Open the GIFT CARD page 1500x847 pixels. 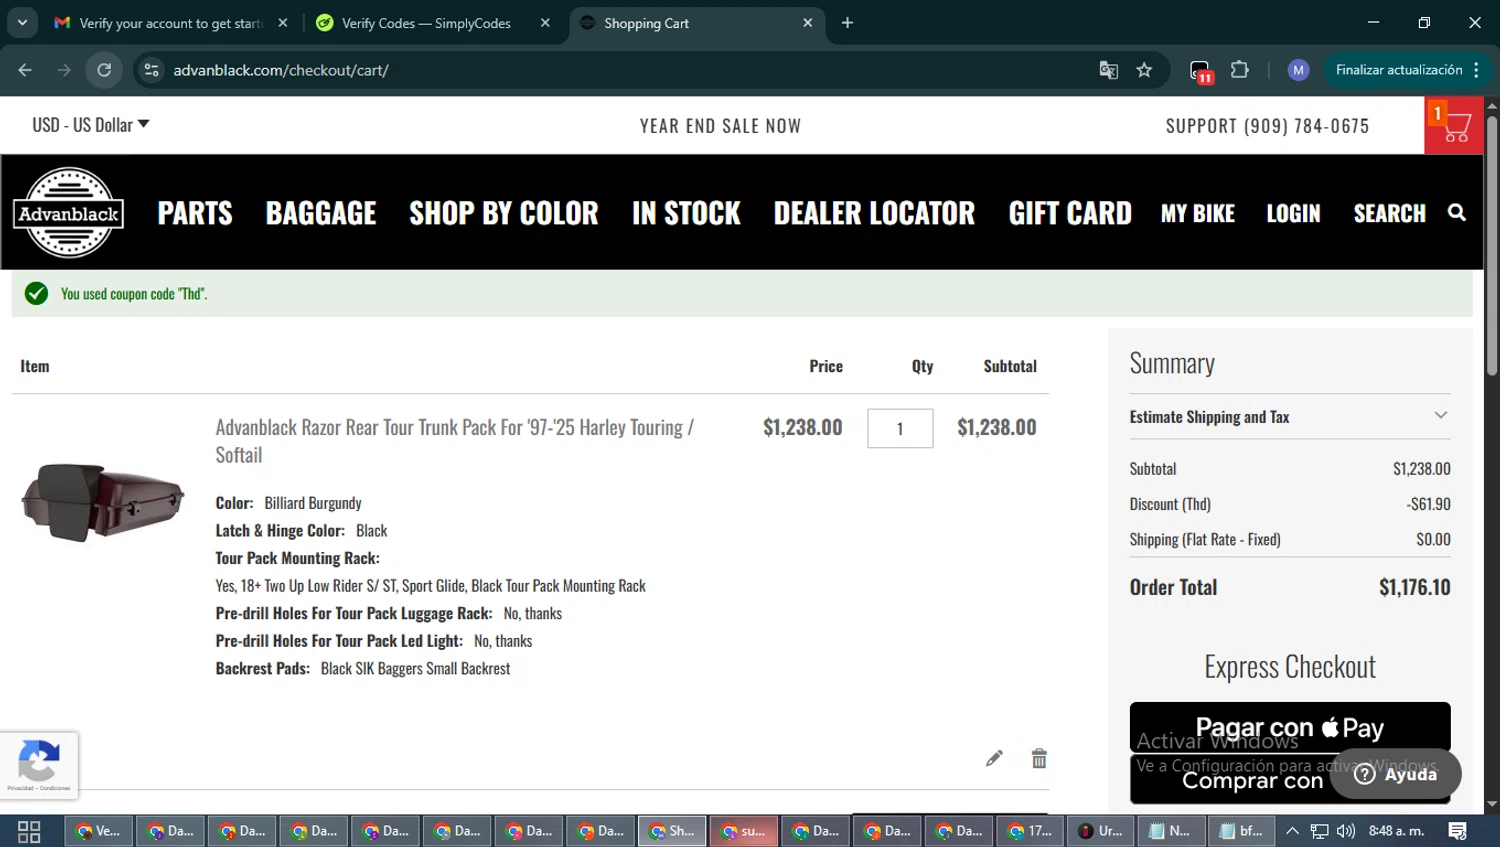coord(1070,213)
